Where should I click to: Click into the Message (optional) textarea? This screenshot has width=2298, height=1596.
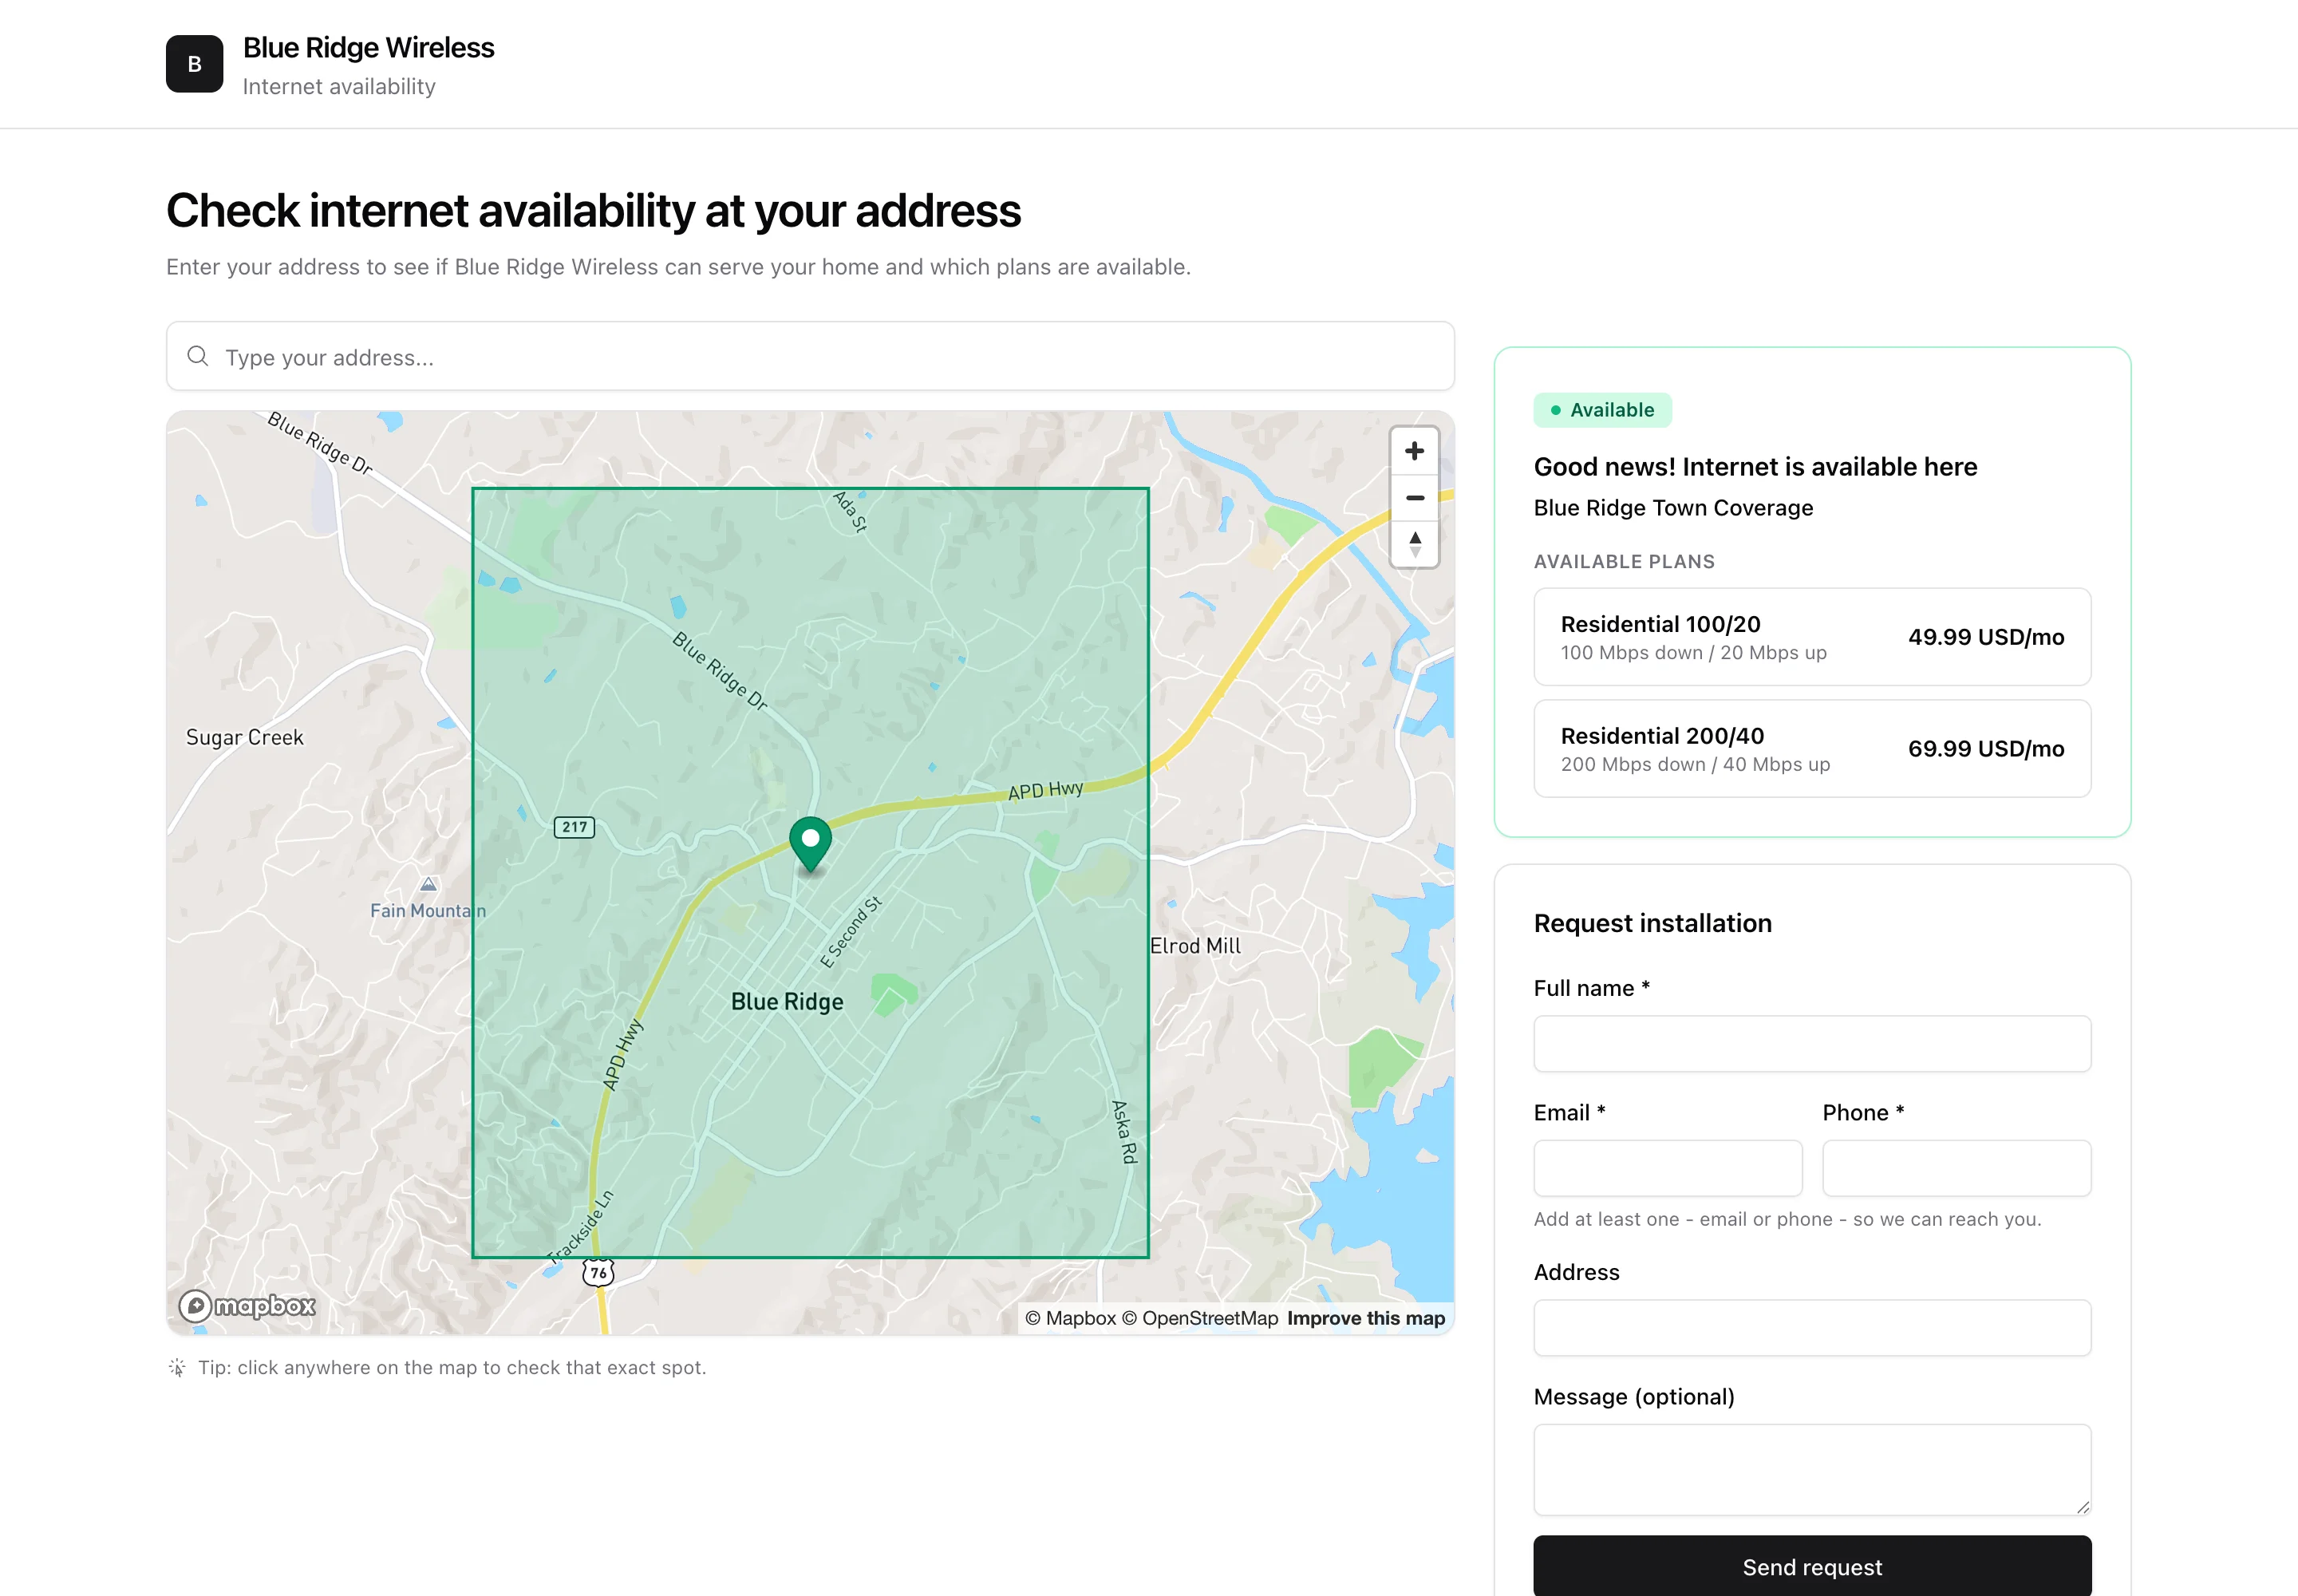(x=1811, y=1470)
